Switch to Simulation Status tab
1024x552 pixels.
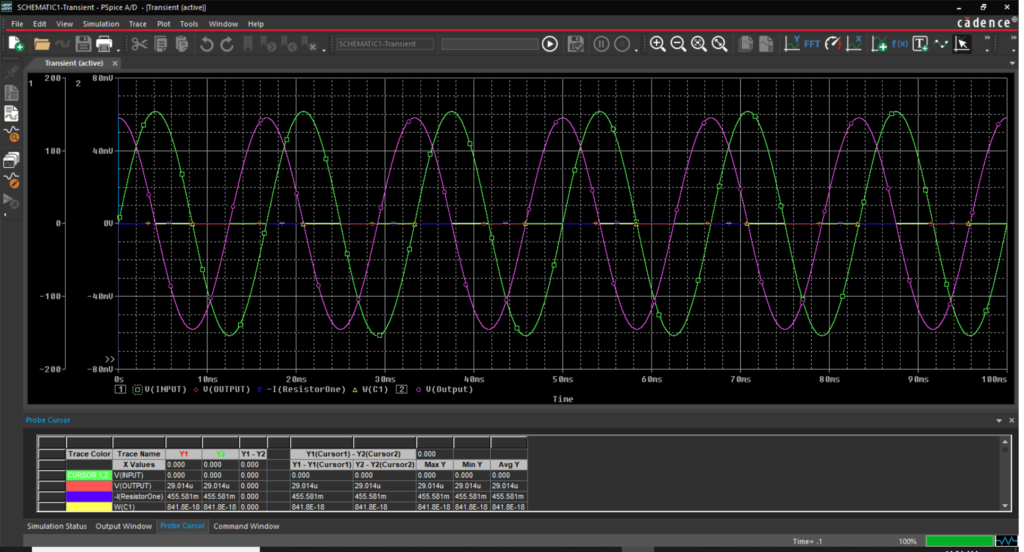57,526
